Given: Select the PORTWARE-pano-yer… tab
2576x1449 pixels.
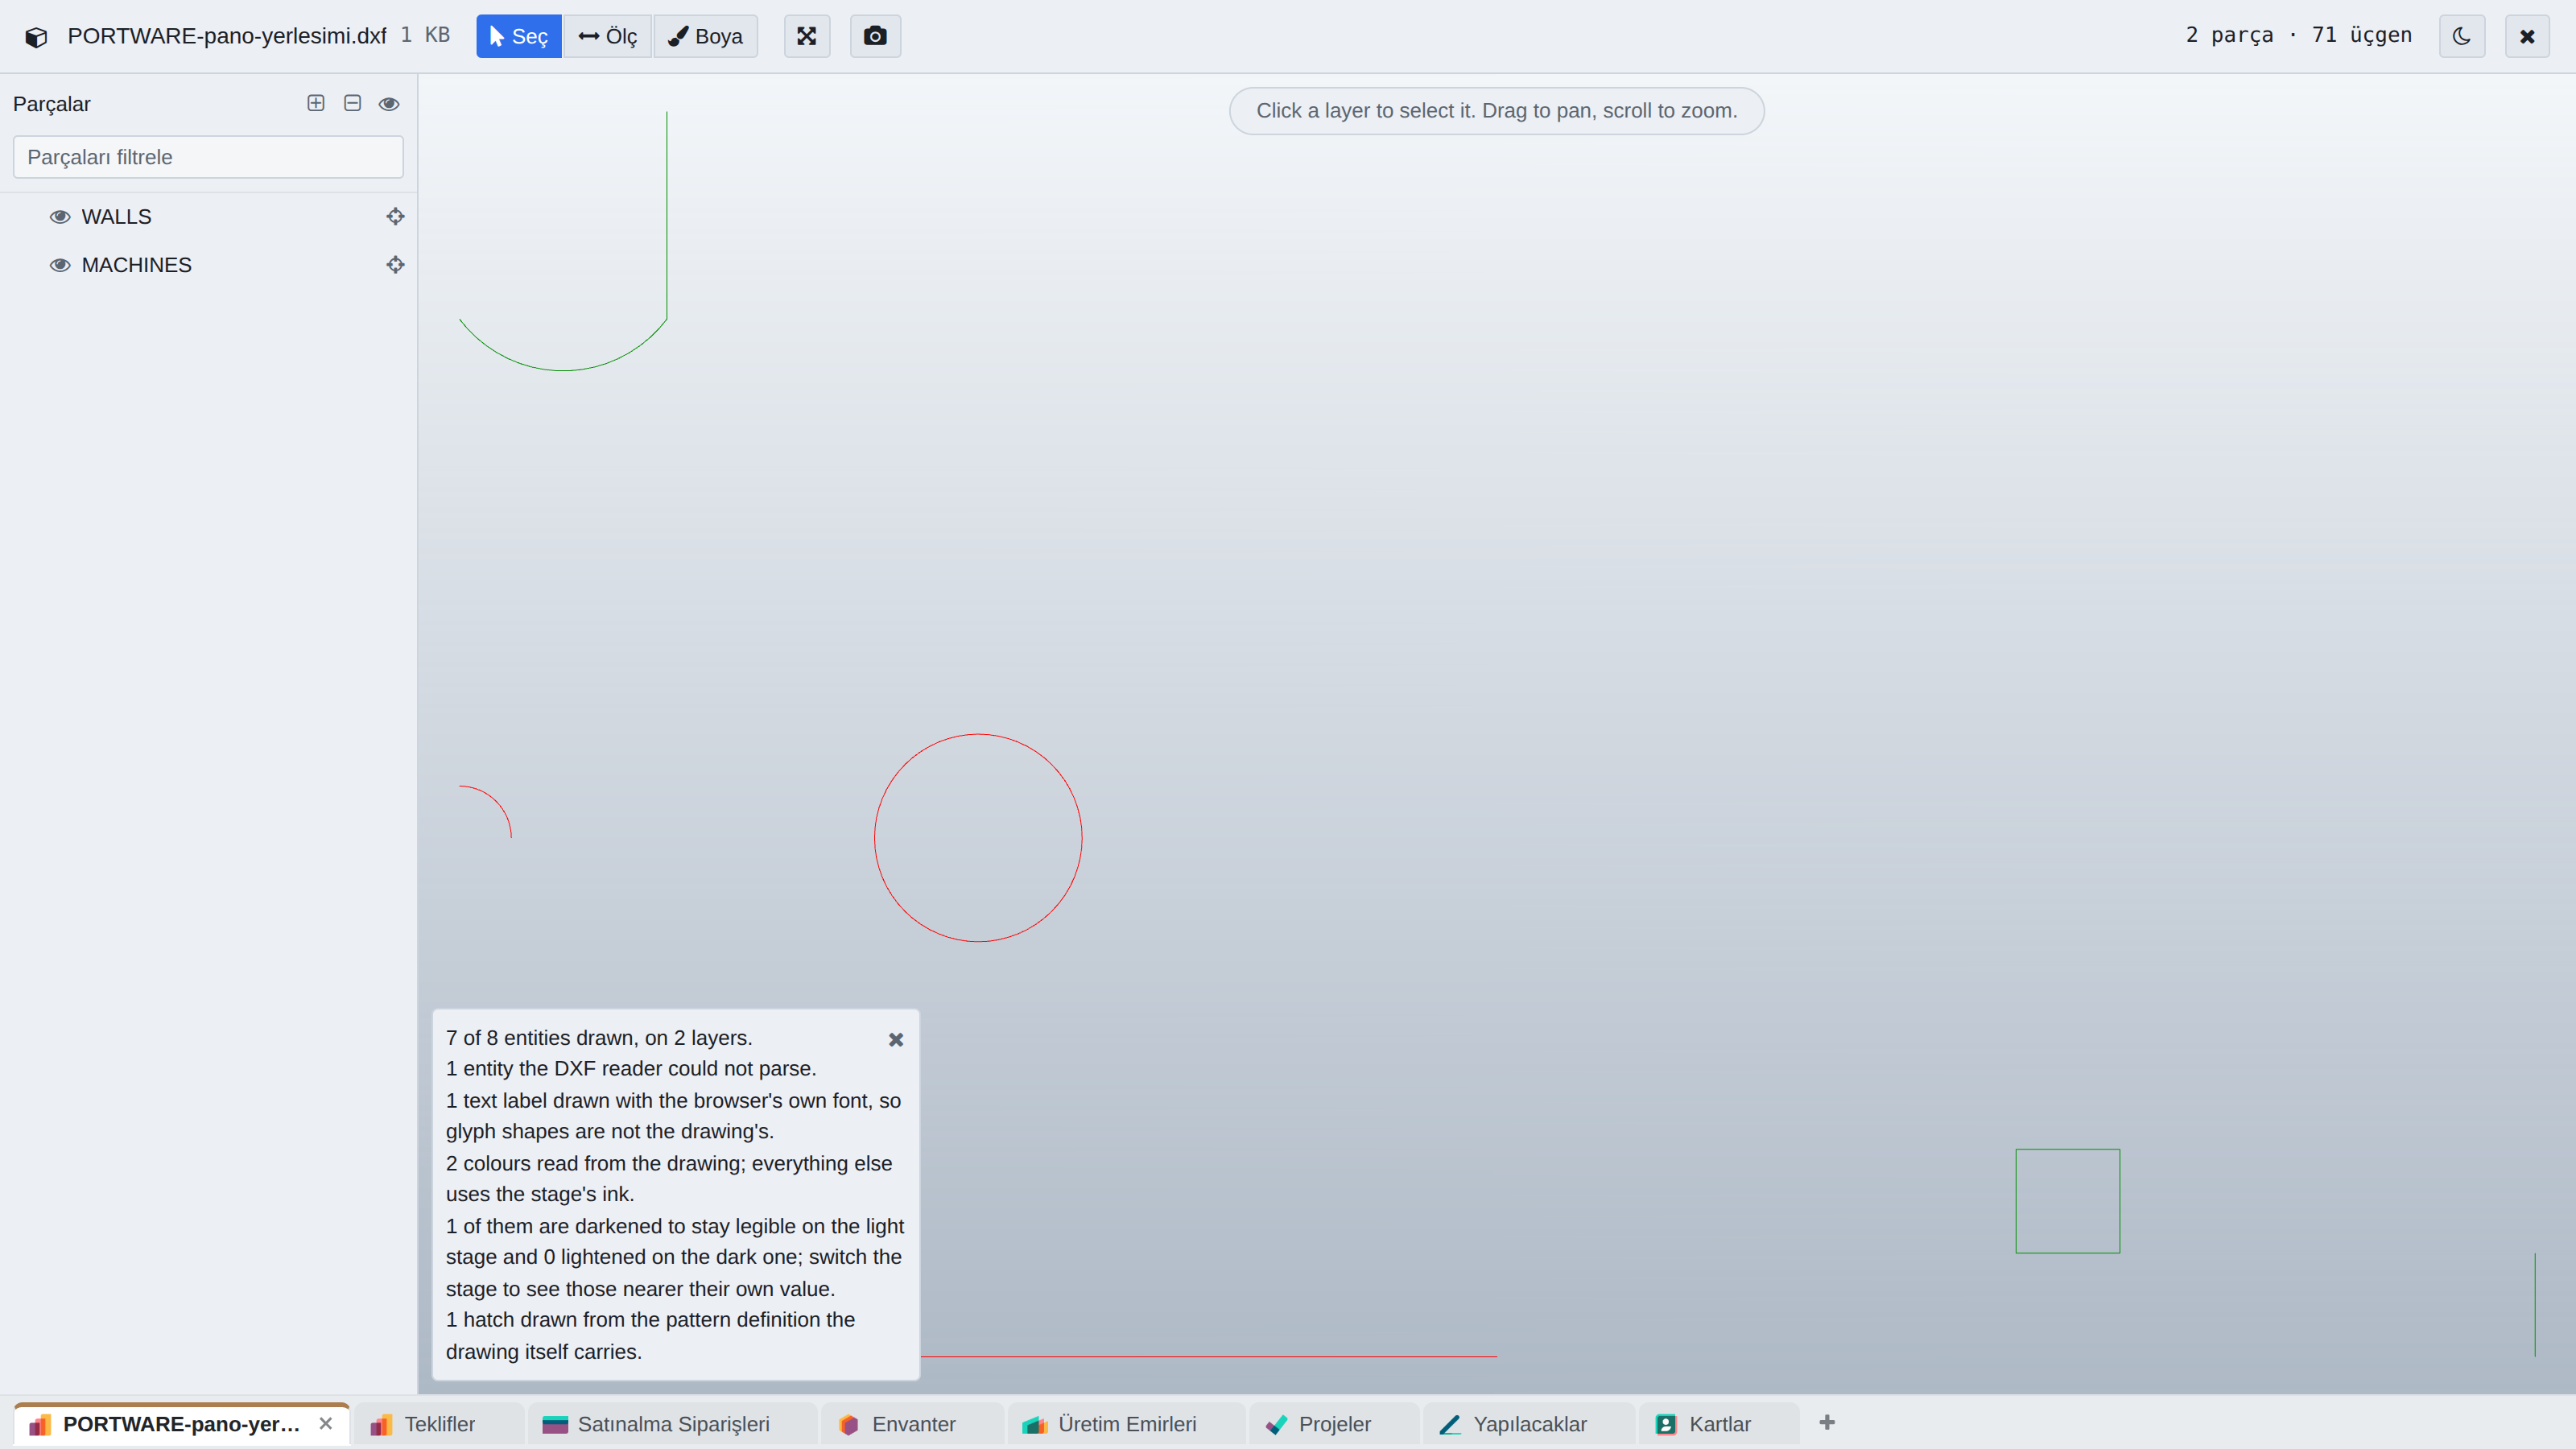Looking at the screenshot, I should (181, 1424).
